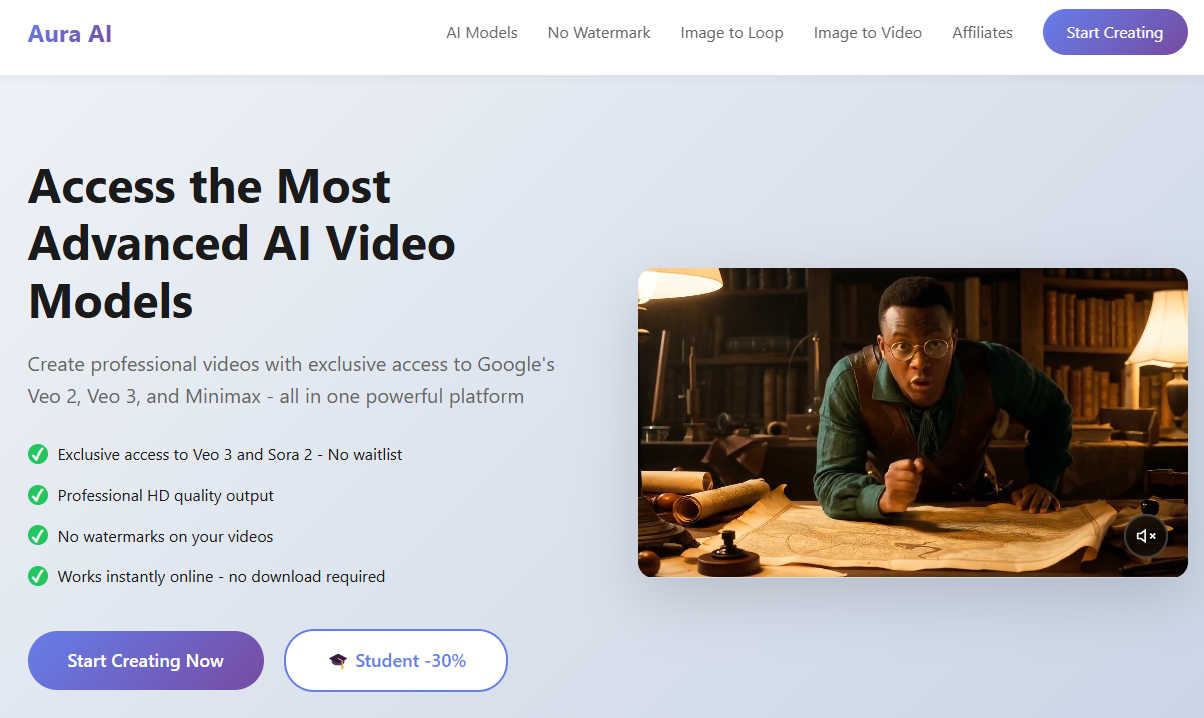Click Start Creating in the header
The width and height of the screenshot is (1204, 718).
[x=1114, y=32]
